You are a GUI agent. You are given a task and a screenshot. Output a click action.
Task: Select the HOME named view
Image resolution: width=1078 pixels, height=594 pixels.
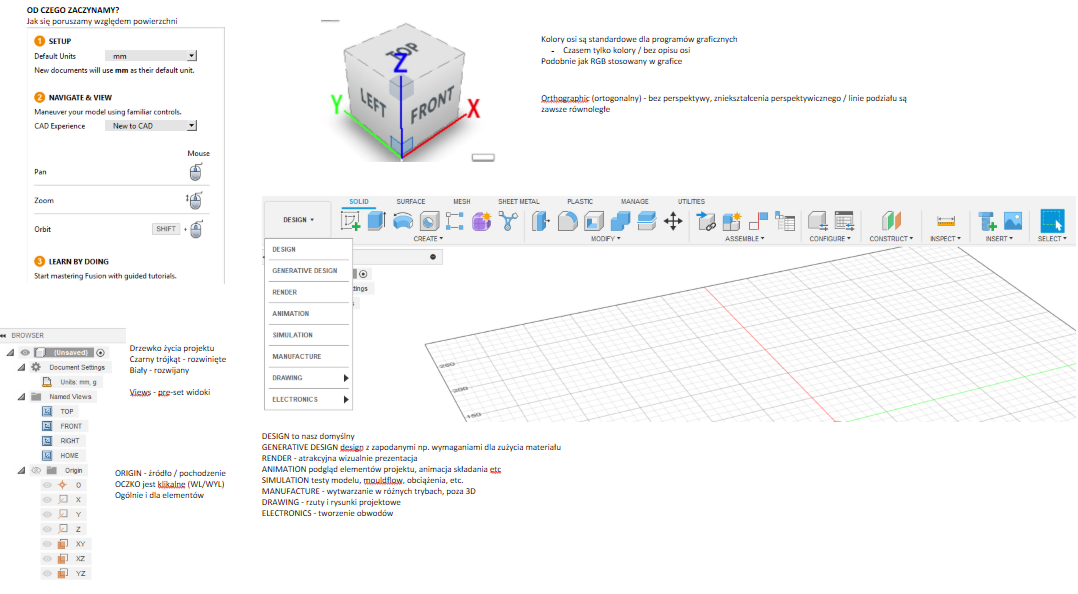70,455
